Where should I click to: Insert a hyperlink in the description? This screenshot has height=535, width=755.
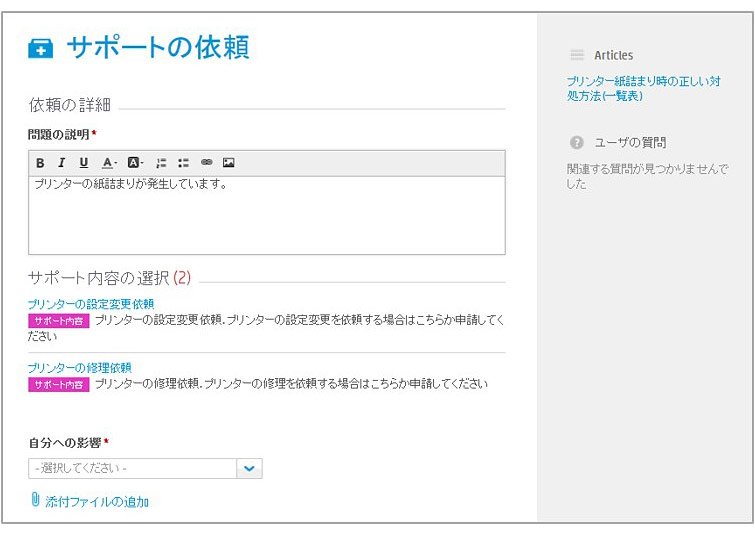(207, 162)
